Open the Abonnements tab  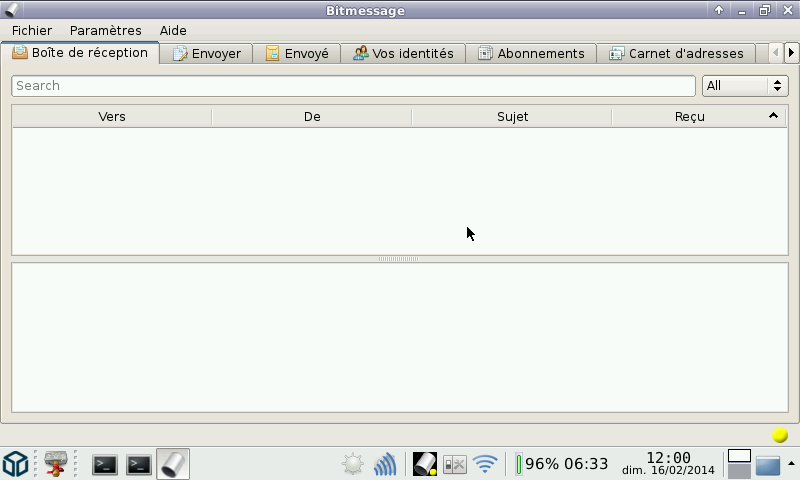click(x=531, y=54)
